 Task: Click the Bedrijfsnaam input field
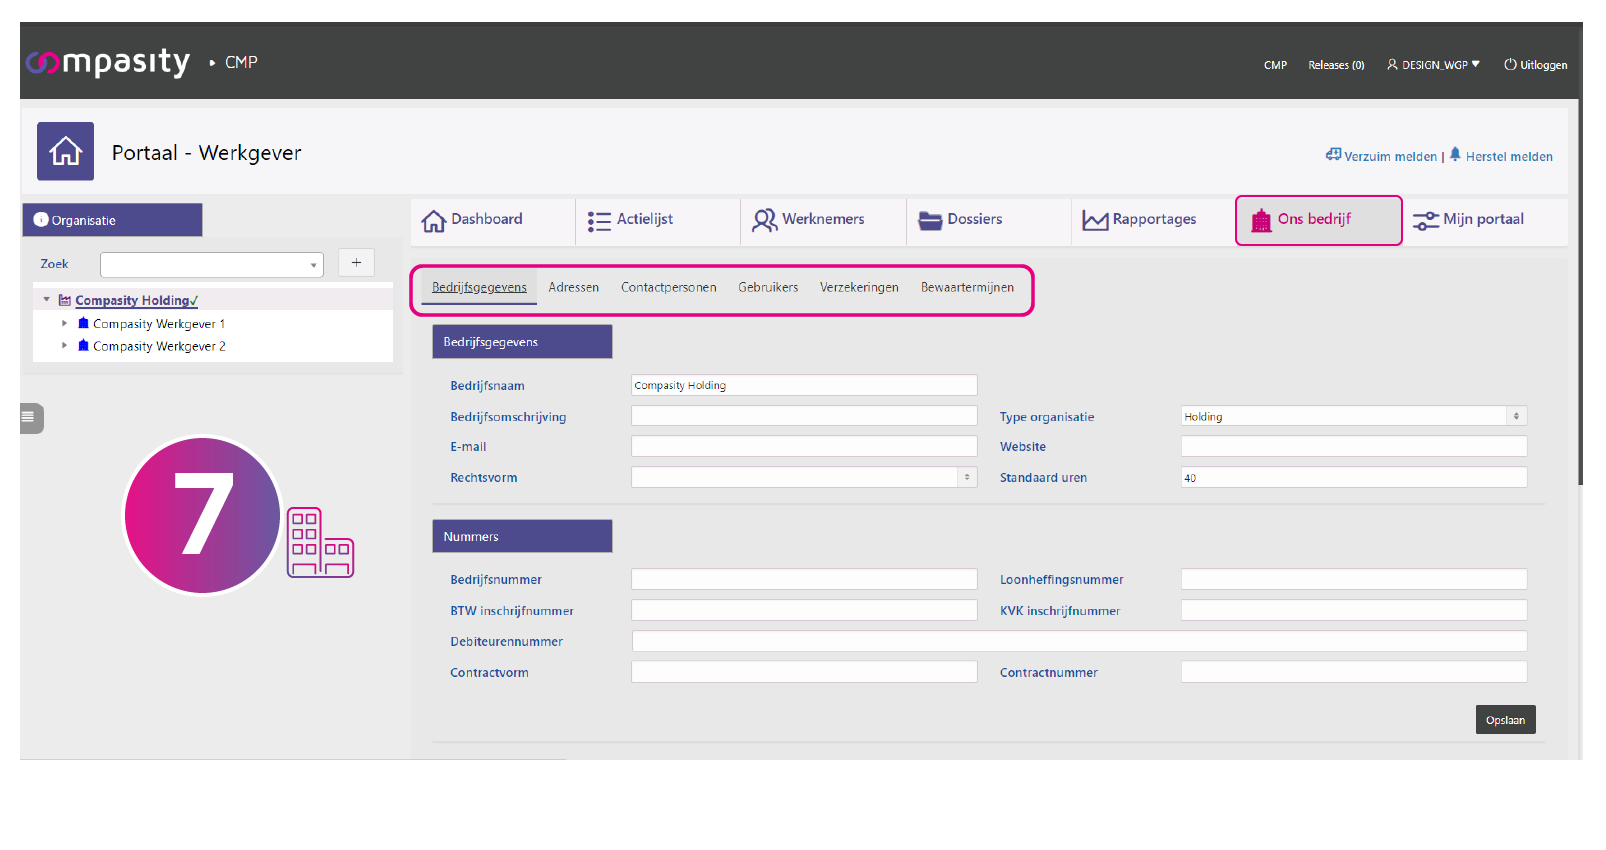[x=804, y=385]
